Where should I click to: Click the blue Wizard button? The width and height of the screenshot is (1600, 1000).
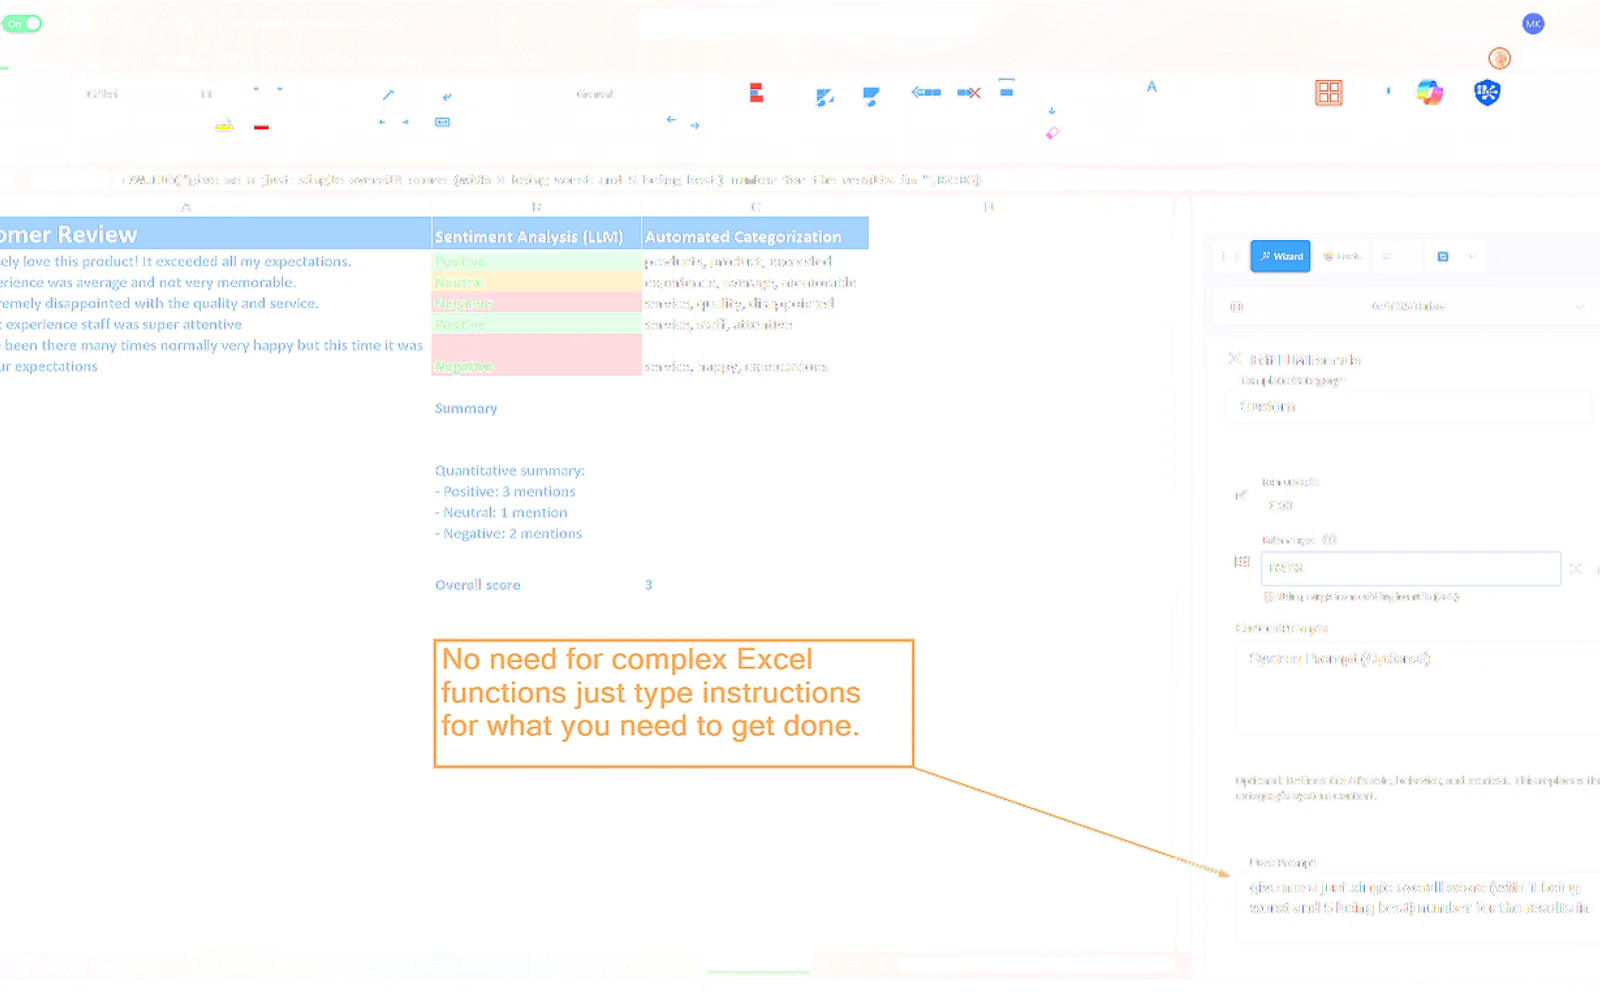(x=1280, y=257)
